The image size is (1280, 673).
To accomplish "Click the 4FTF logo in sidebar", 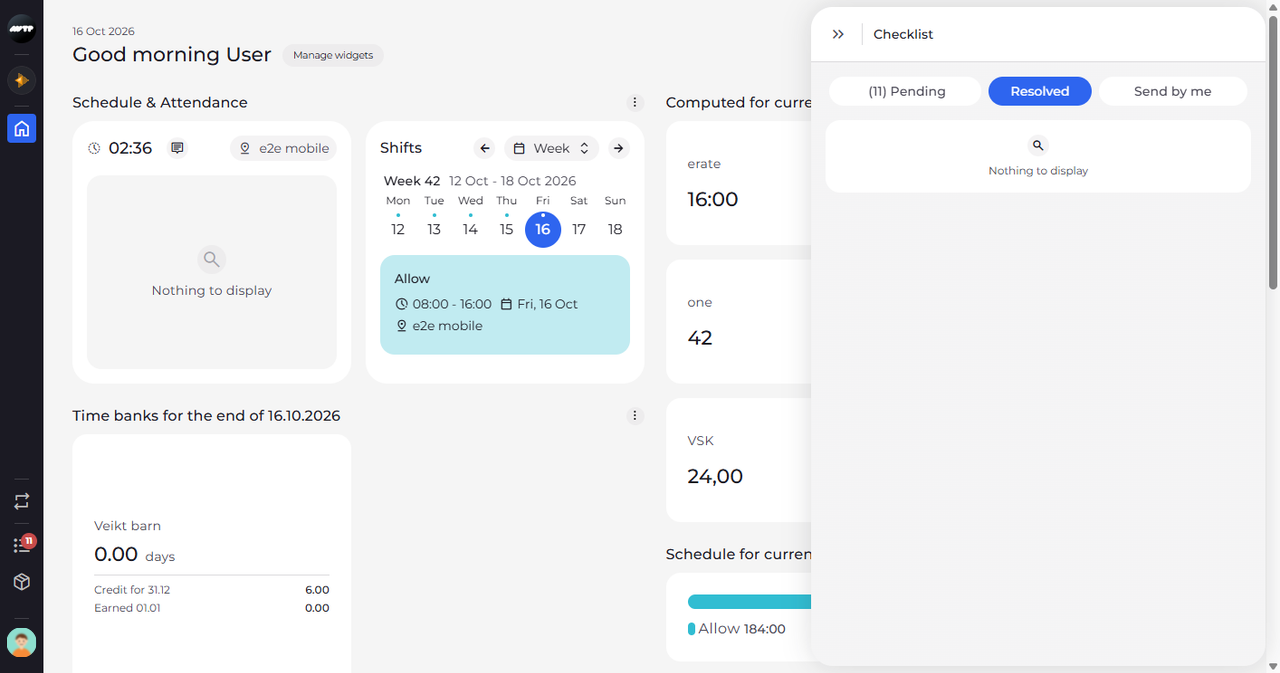I will pyautogui.click(x=22, y=30).
